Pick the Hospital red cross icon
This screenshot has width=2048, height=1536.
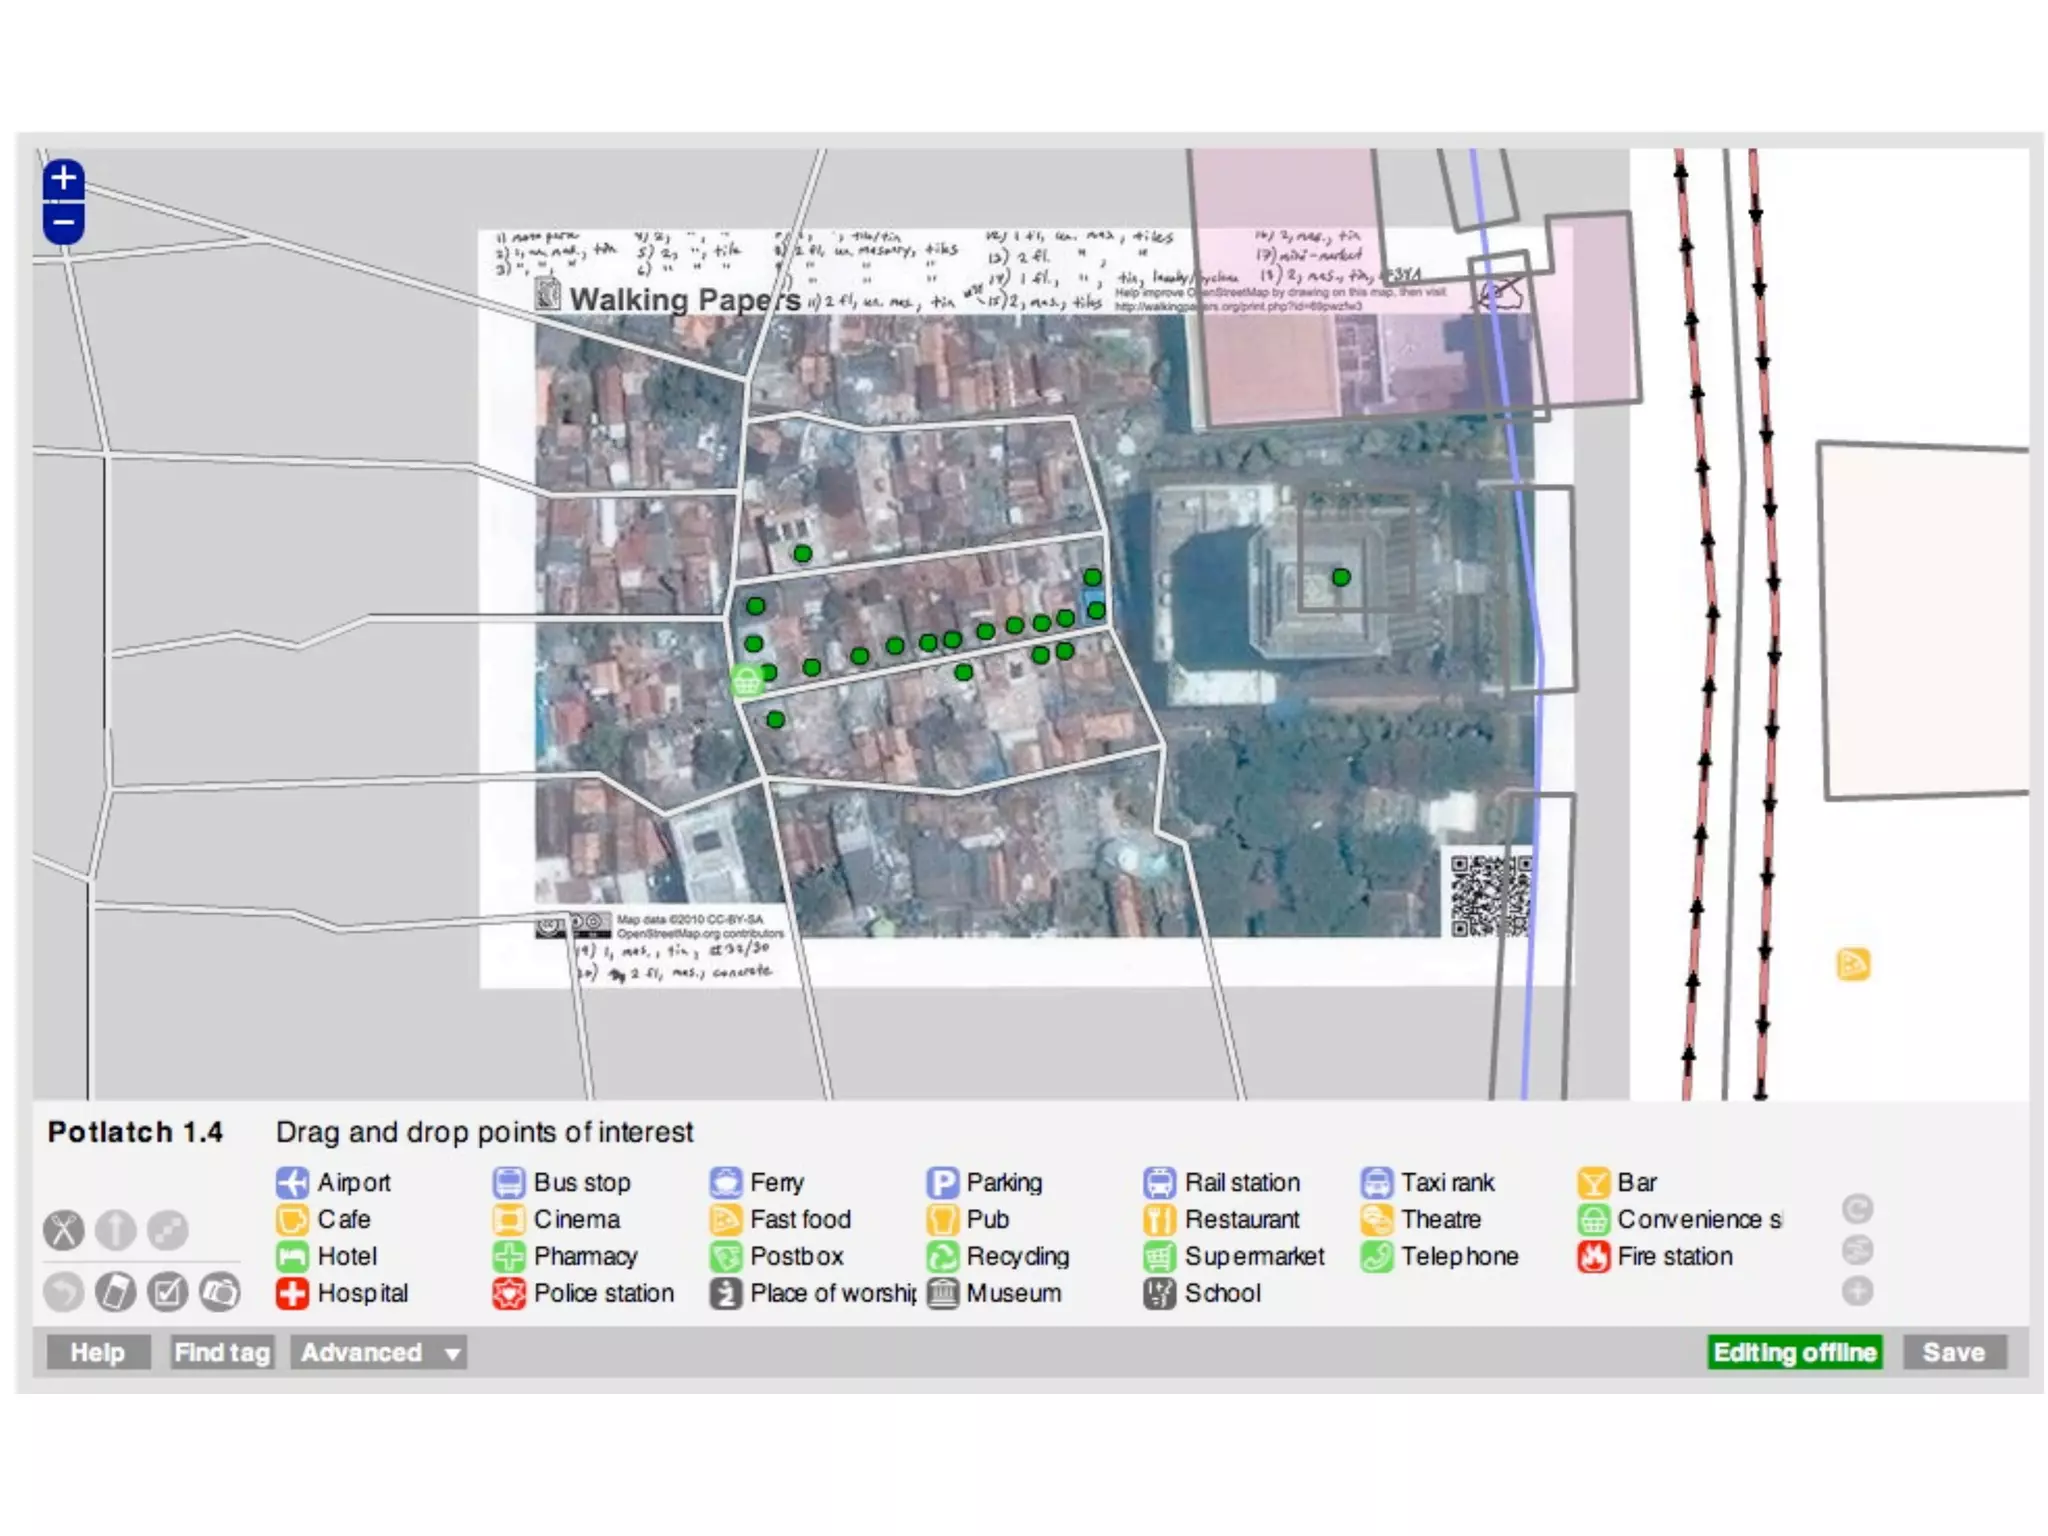click(x=292, y=1293)
